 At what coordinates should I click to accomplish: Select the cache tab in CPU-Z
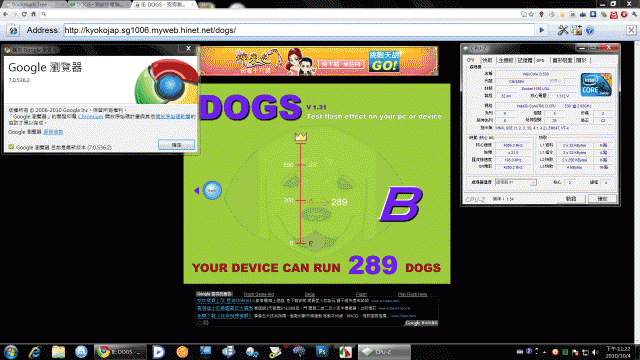pos(487,60)
